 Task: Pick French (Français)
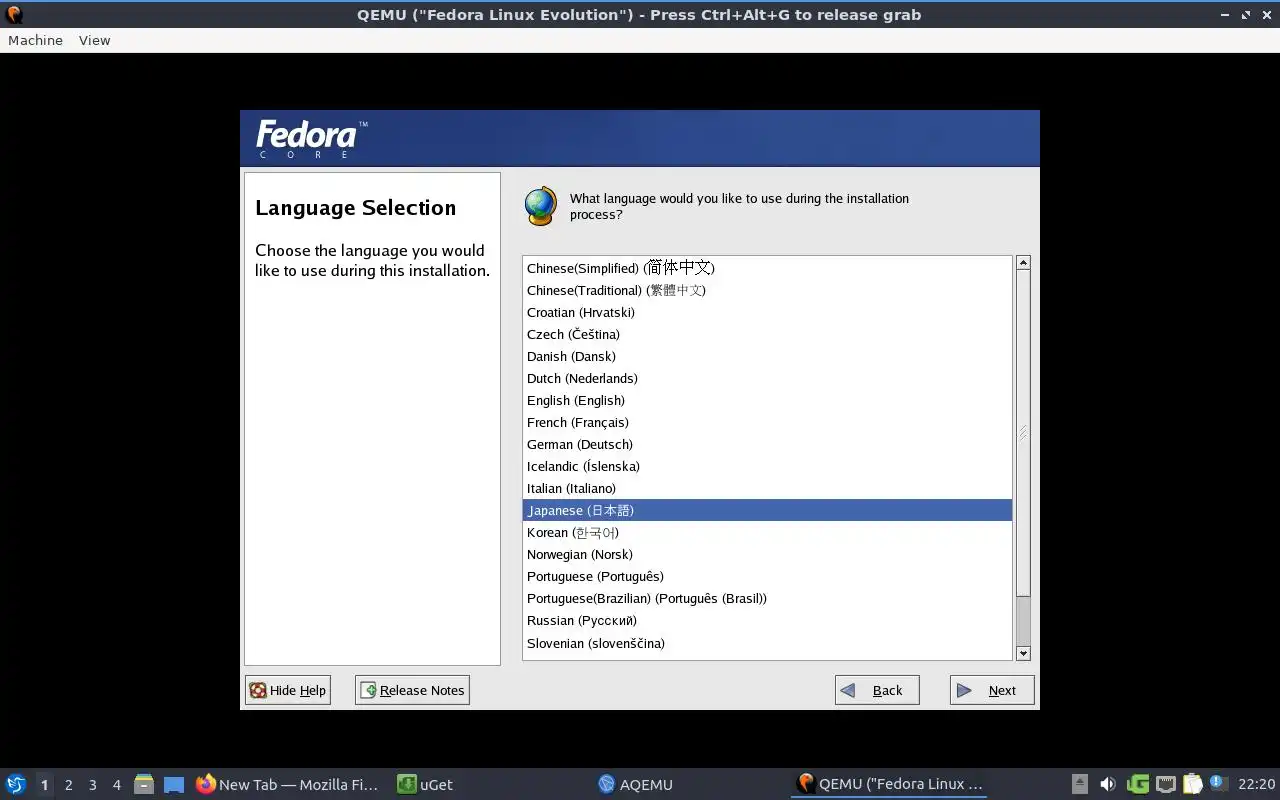click(767, 422)
